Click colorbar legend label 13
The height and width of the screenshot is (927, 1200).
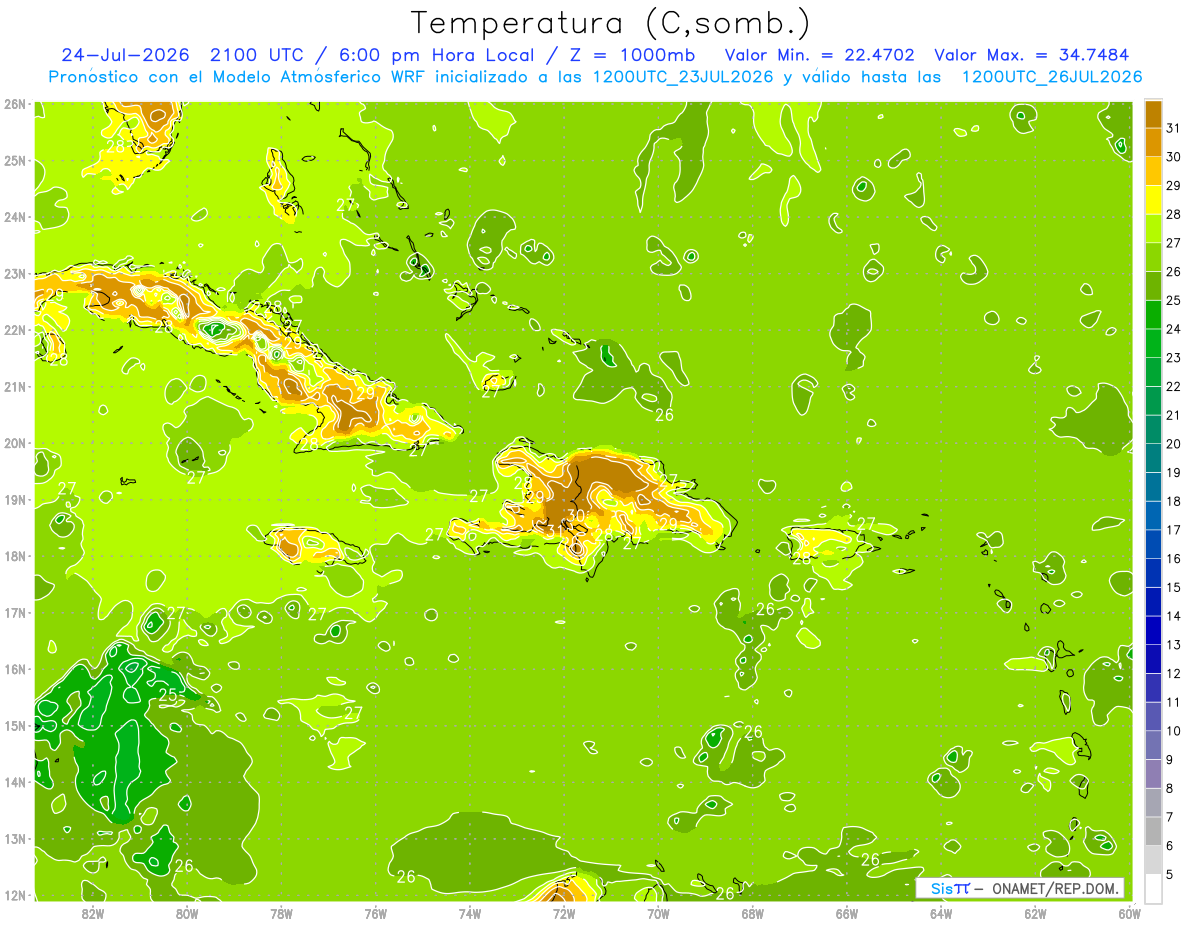click(x=1173, y=645)
